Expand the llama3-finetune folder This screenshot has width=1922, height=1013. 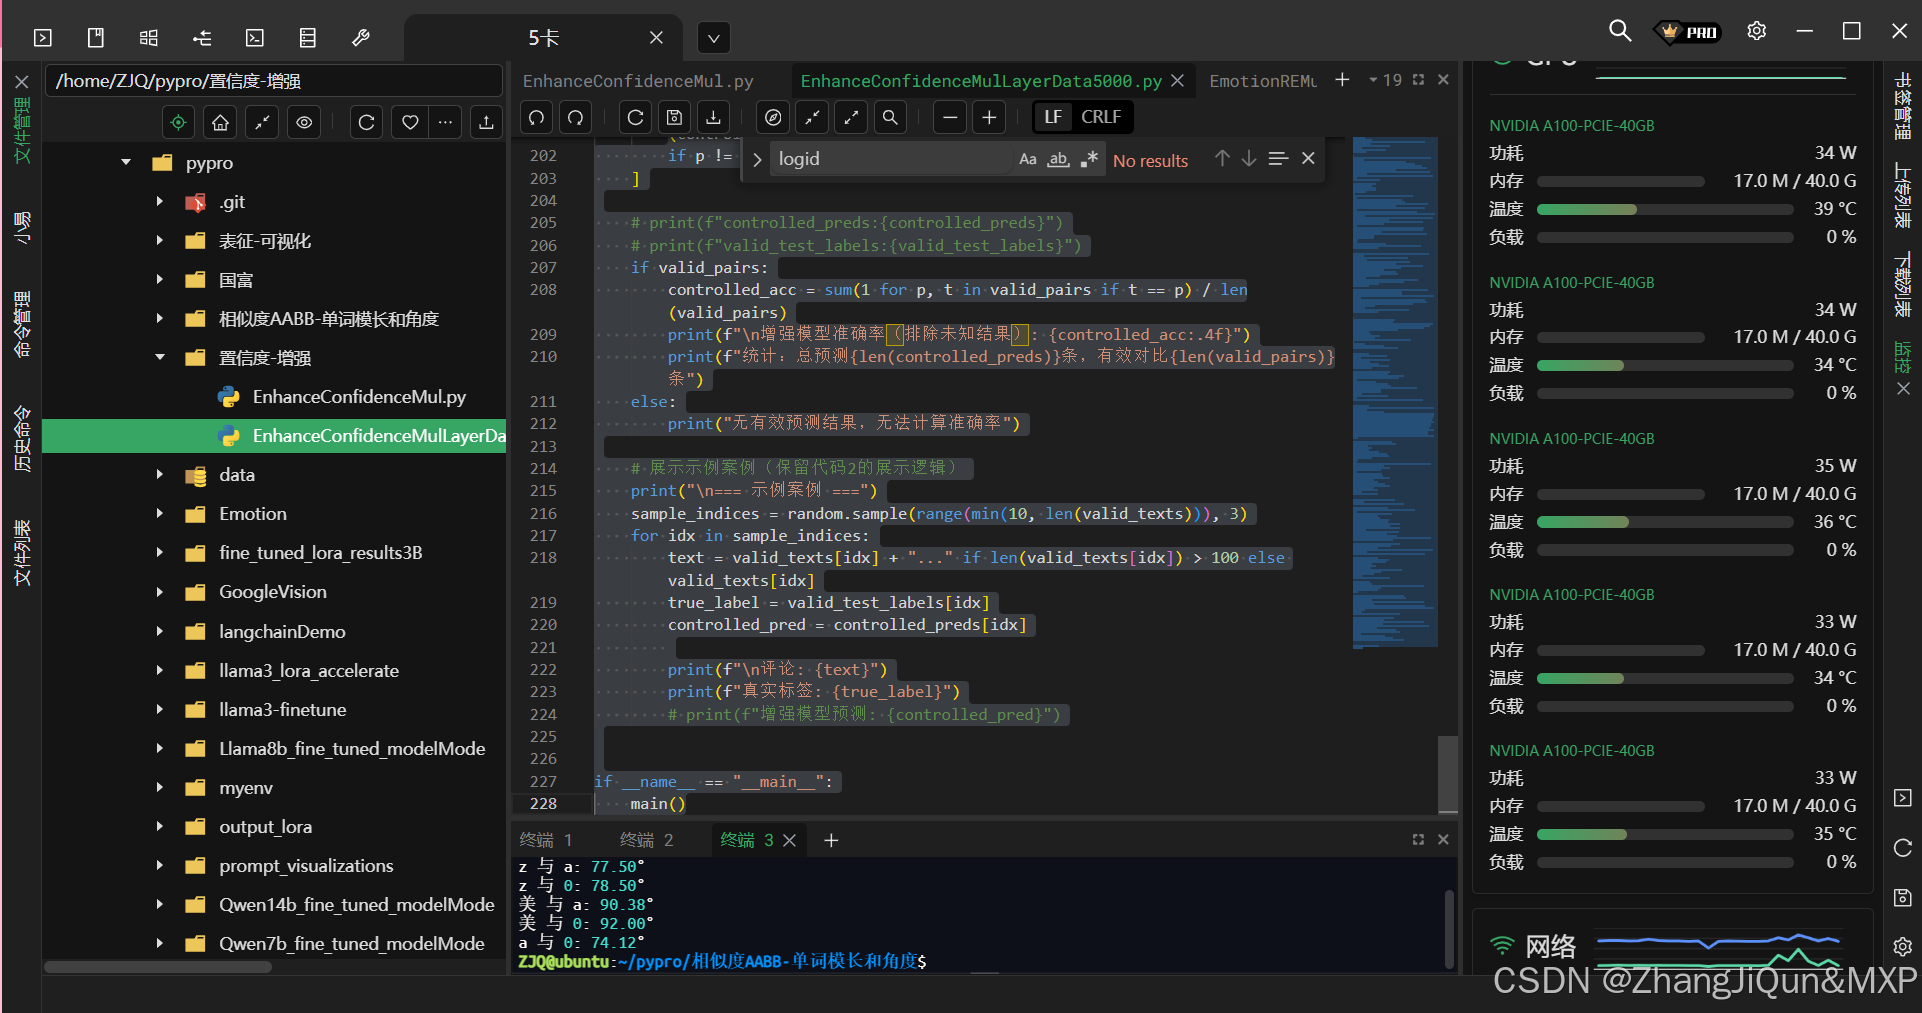pos(159,709)
